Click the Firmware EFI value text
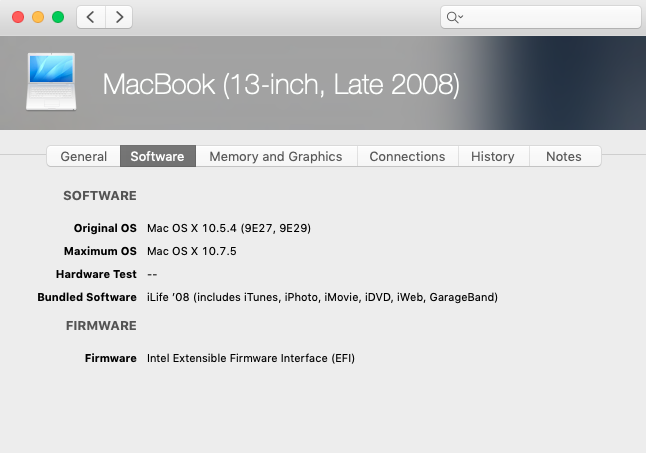The height and width of the screenshot is (453, 646). click(x=251, y=357)
